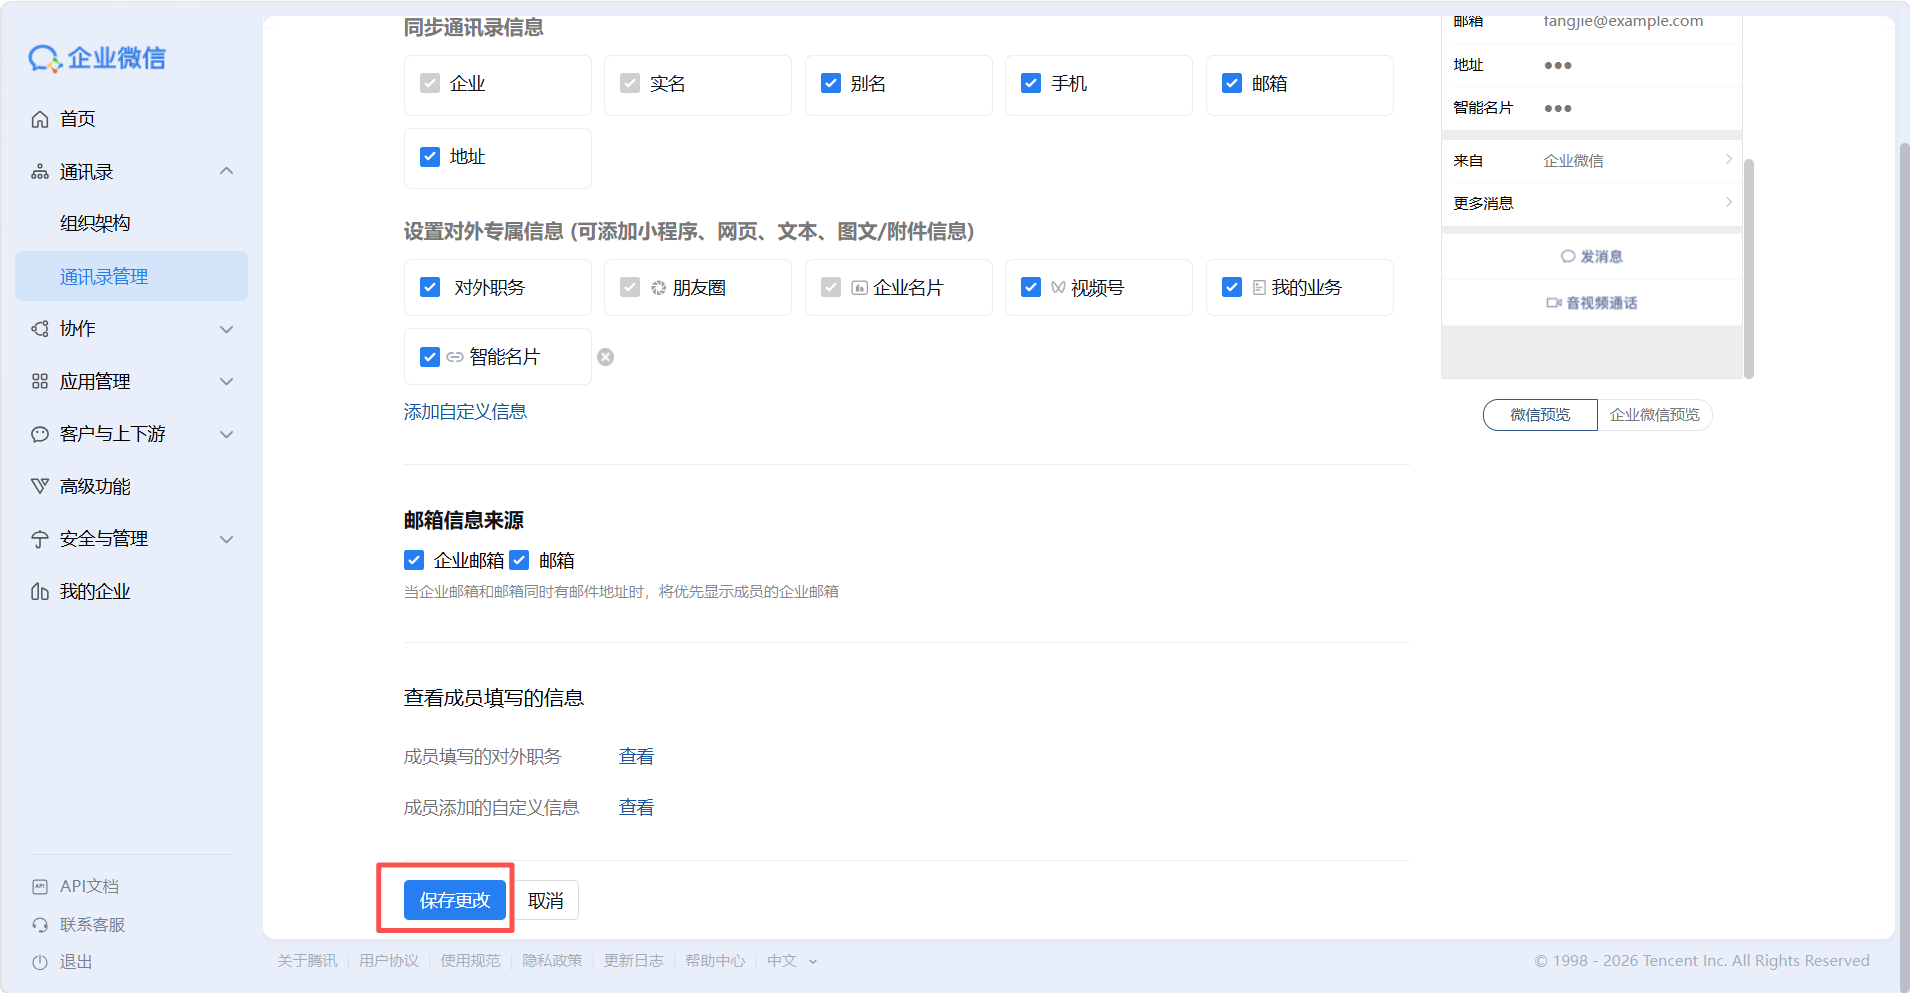Click the 朋友圈 aperture icon
The height and width of the screenshot is (993, 1910).
[x=658, y=288]
